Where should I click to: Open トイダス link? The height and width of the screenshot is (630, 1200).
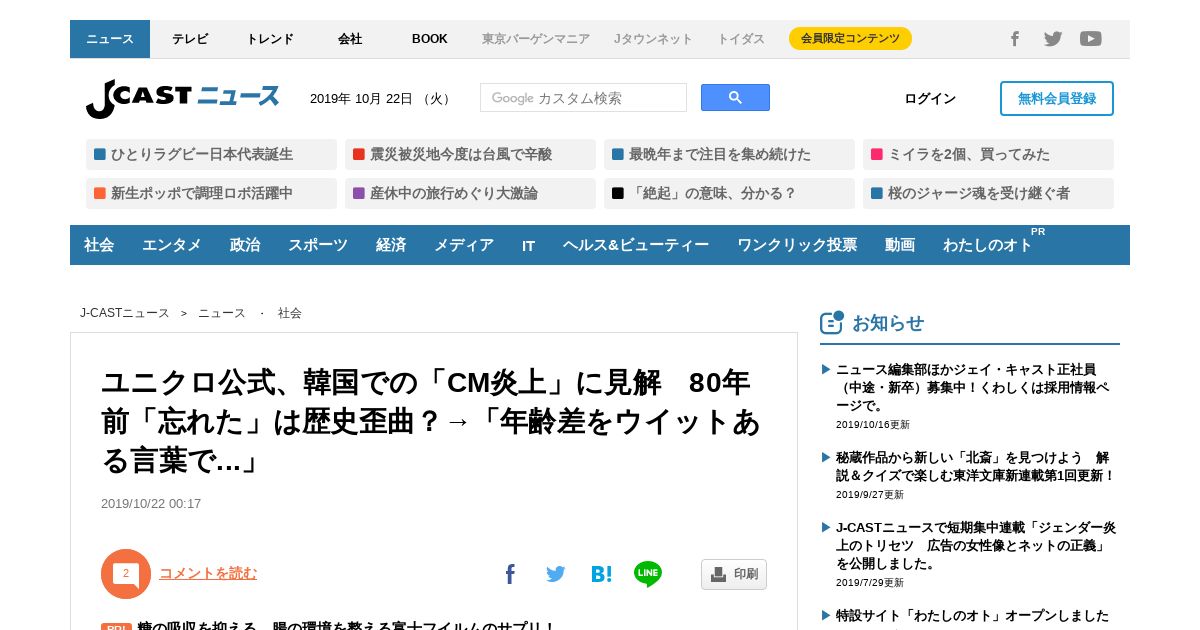pyautogui.click(x=741, y=39)
